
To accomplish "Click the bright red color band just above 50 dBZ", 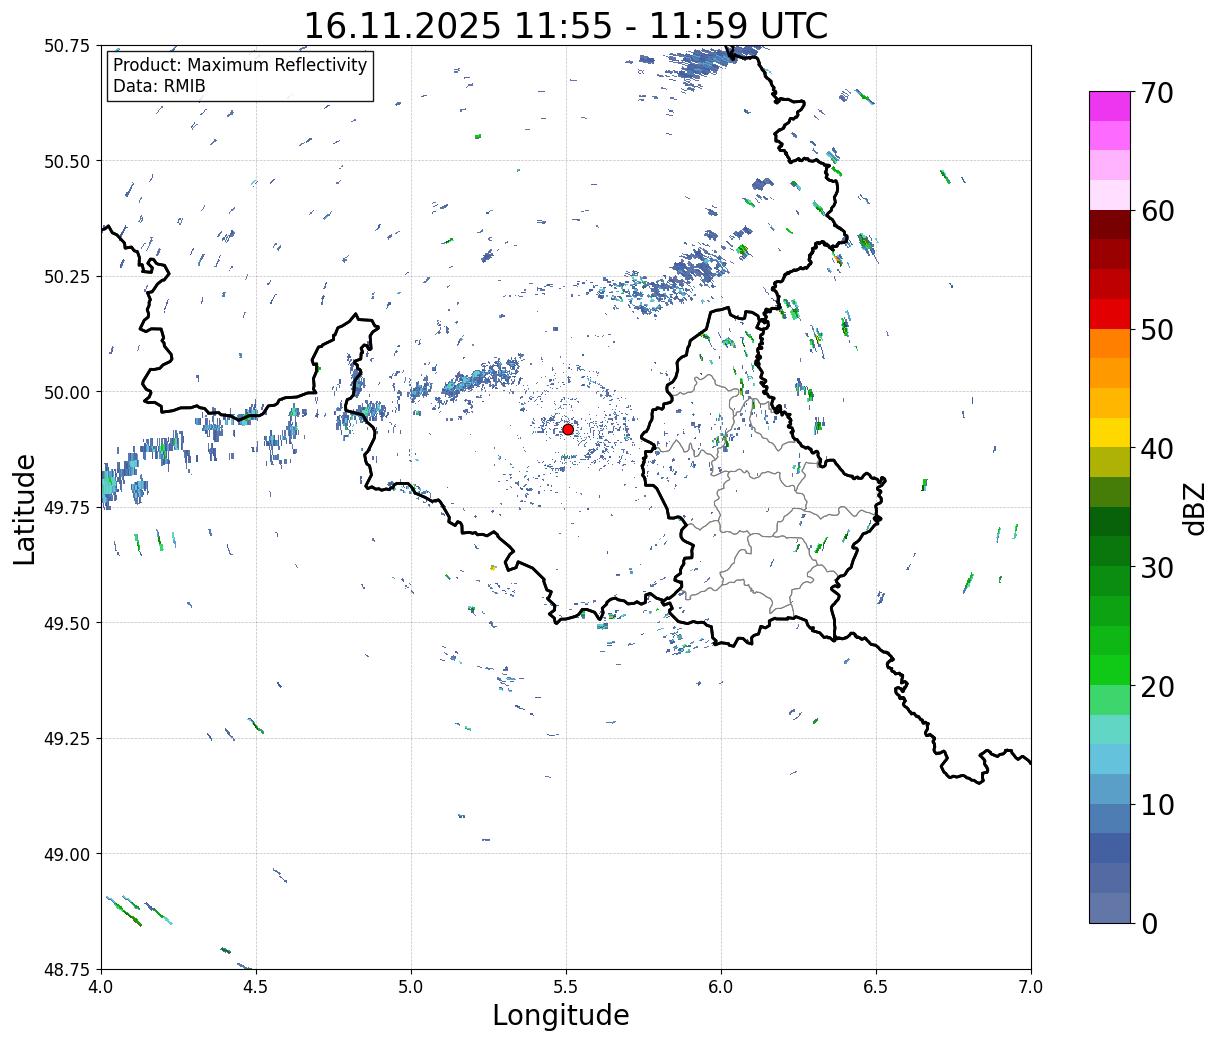I will point(1110,314).
